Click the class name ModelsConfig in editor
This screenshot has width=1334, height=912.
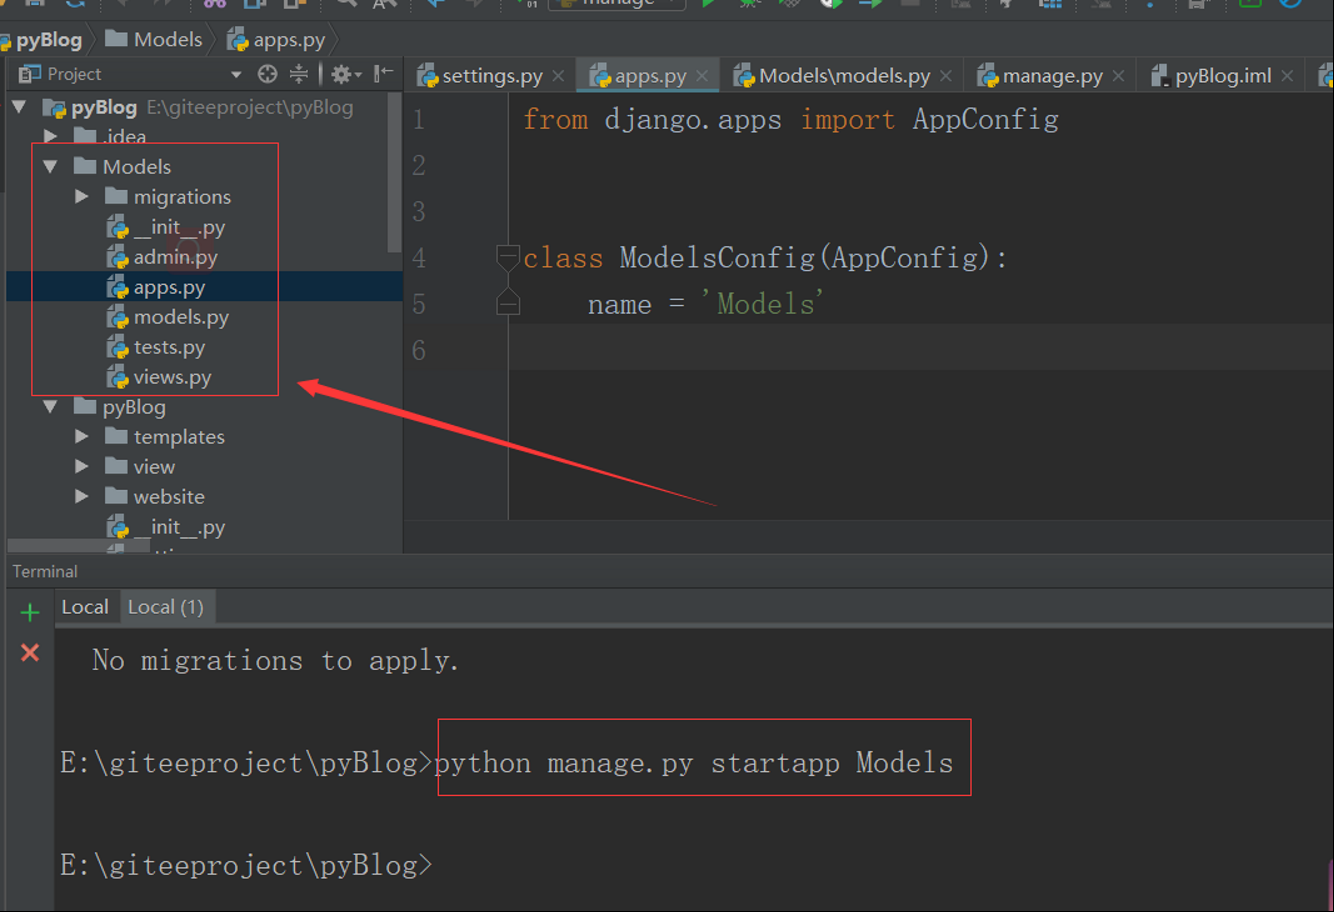717,258
